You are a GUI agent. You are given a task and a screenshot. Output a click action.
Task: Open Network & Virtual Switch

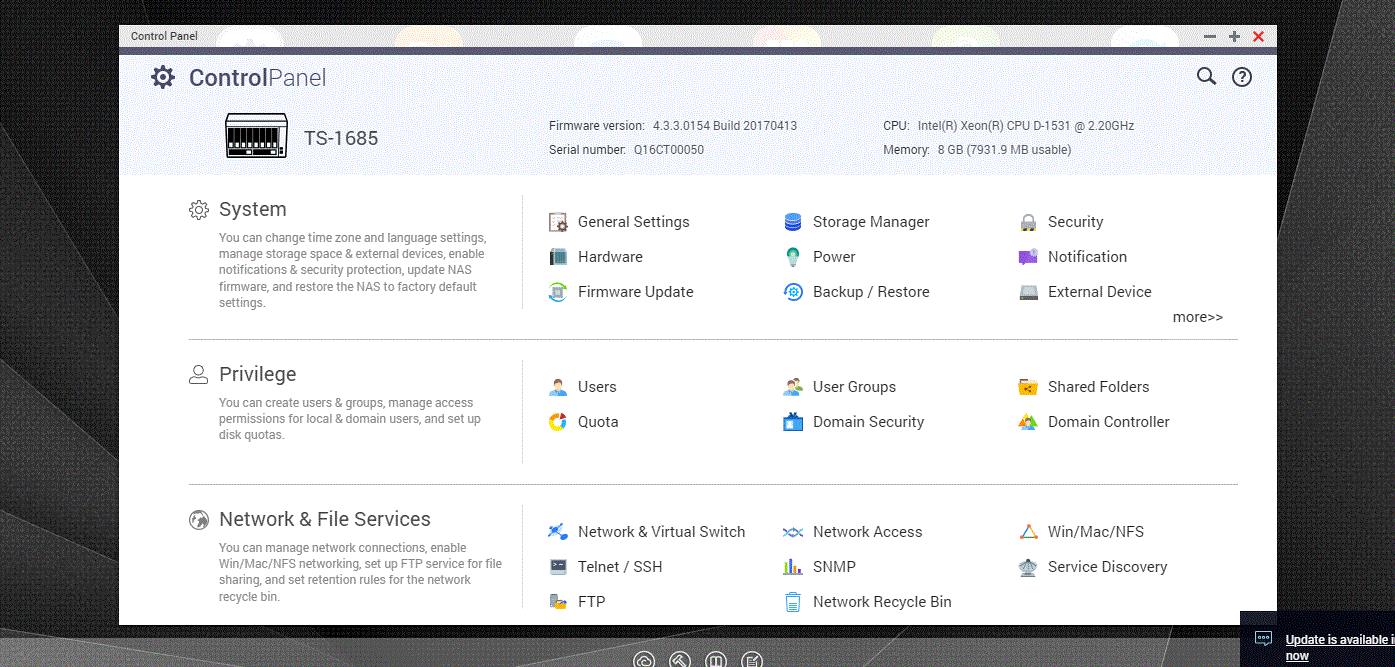661,532
